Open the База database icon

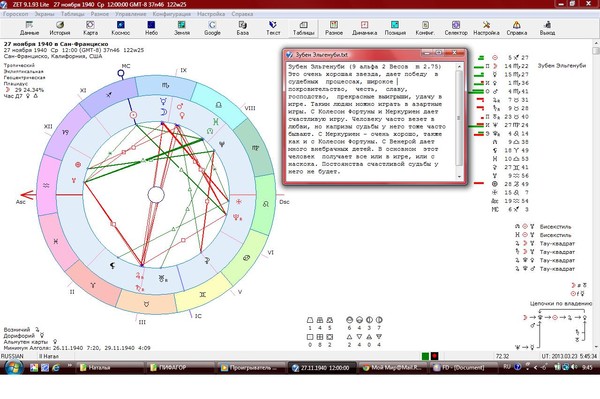(x=243, y=28)
